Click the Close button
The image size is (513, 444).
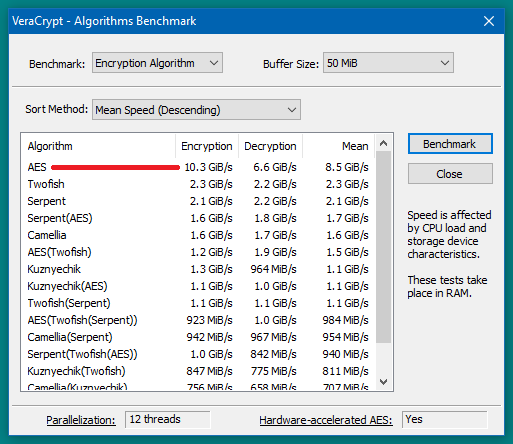tap(450, 174)
